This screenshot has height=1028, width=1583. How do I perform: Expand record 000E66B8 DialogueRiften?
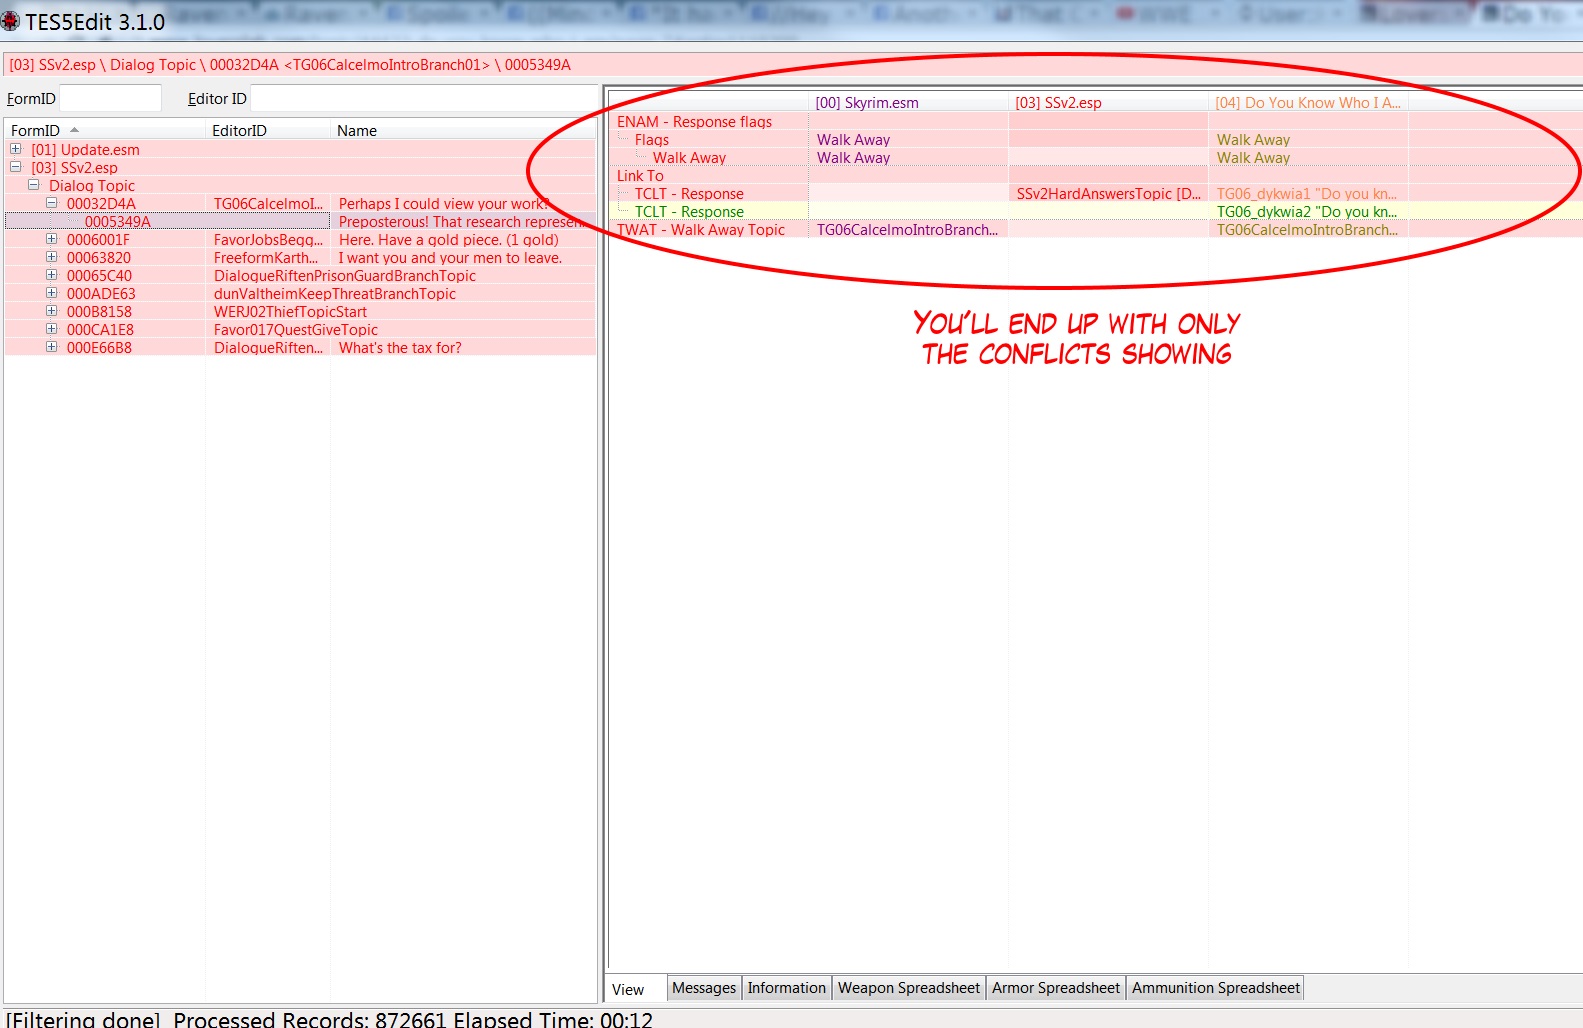(x=52, y=347)
